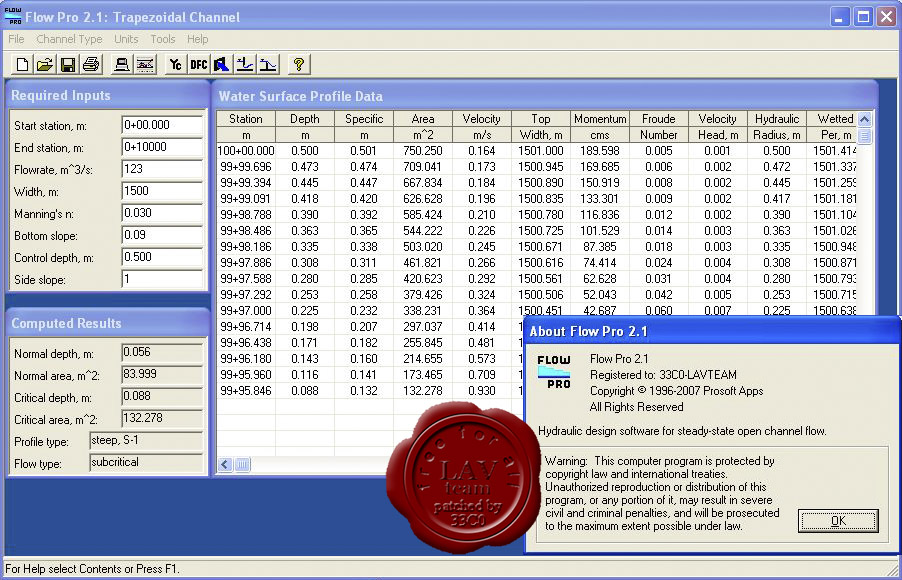The height and width of the screenshot is (580, 902).
Task: Click area cell 297.037
Action: click(x=423, y=327)
